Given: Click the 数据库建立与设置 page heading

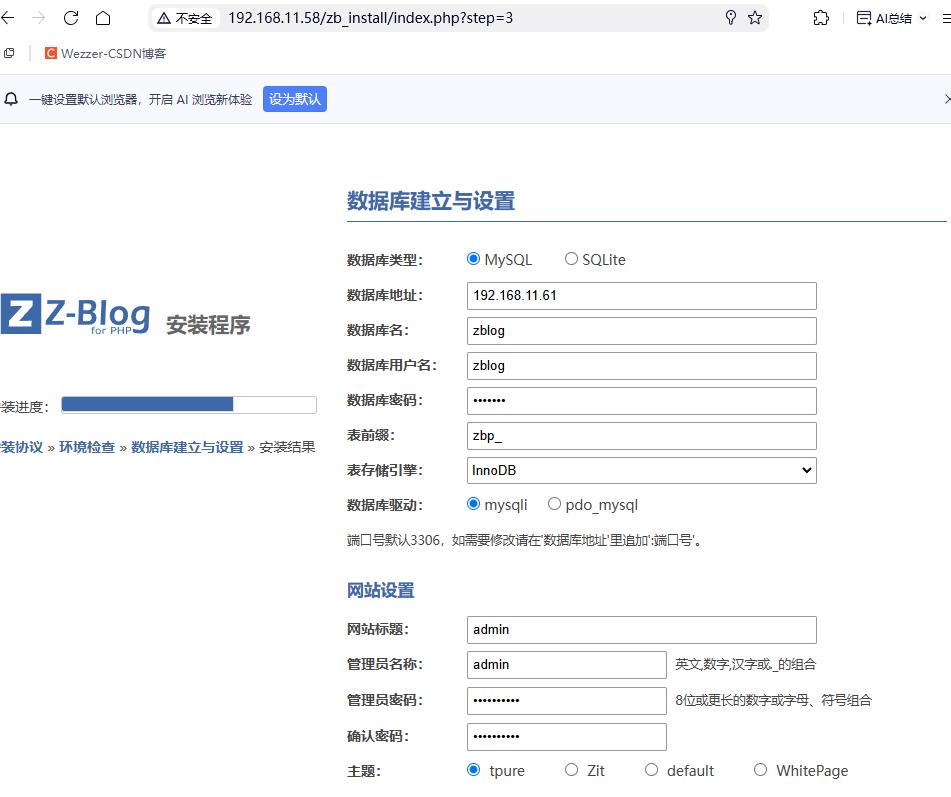Looking at the screenshot, I should 431,201.
